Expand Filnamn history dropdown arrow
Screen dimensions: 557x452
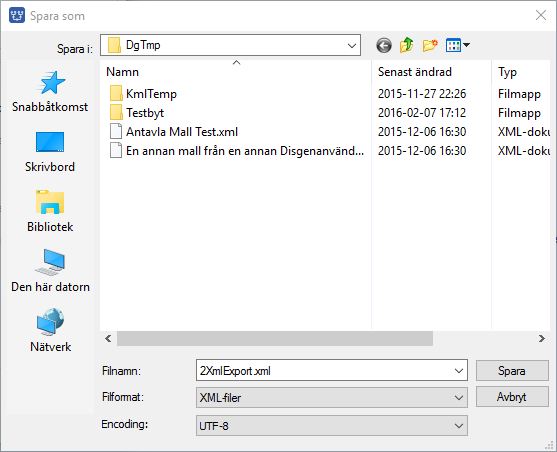(x=459, y=371)
